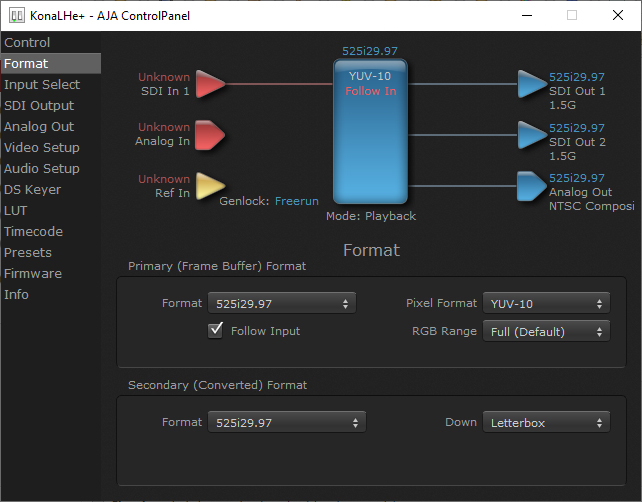Show the Info page
This screenshot has height=502, width=642.
[x=51, y=294]
